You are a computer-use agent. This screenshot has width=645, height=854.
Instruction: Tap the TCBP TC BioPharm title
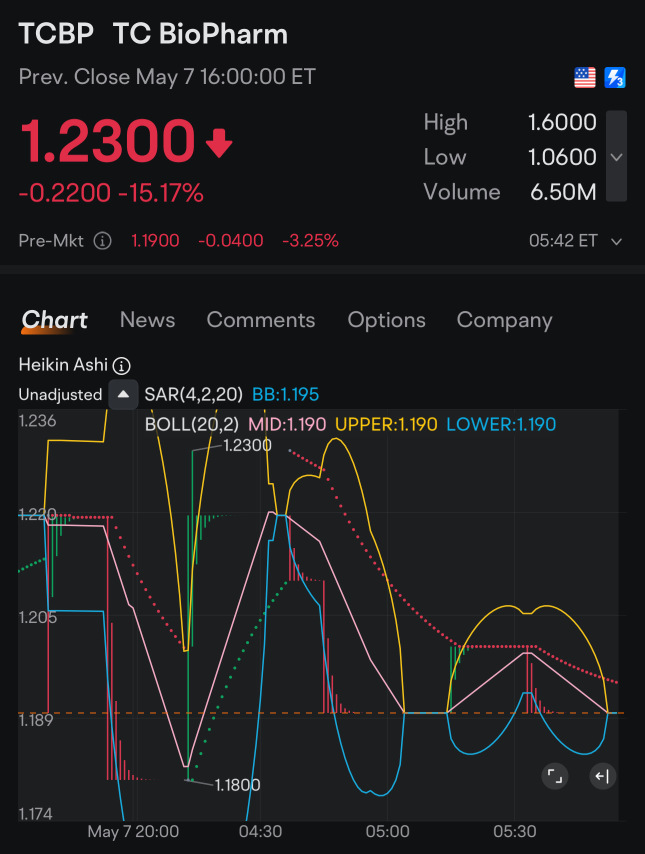click(x=153, y=34)
